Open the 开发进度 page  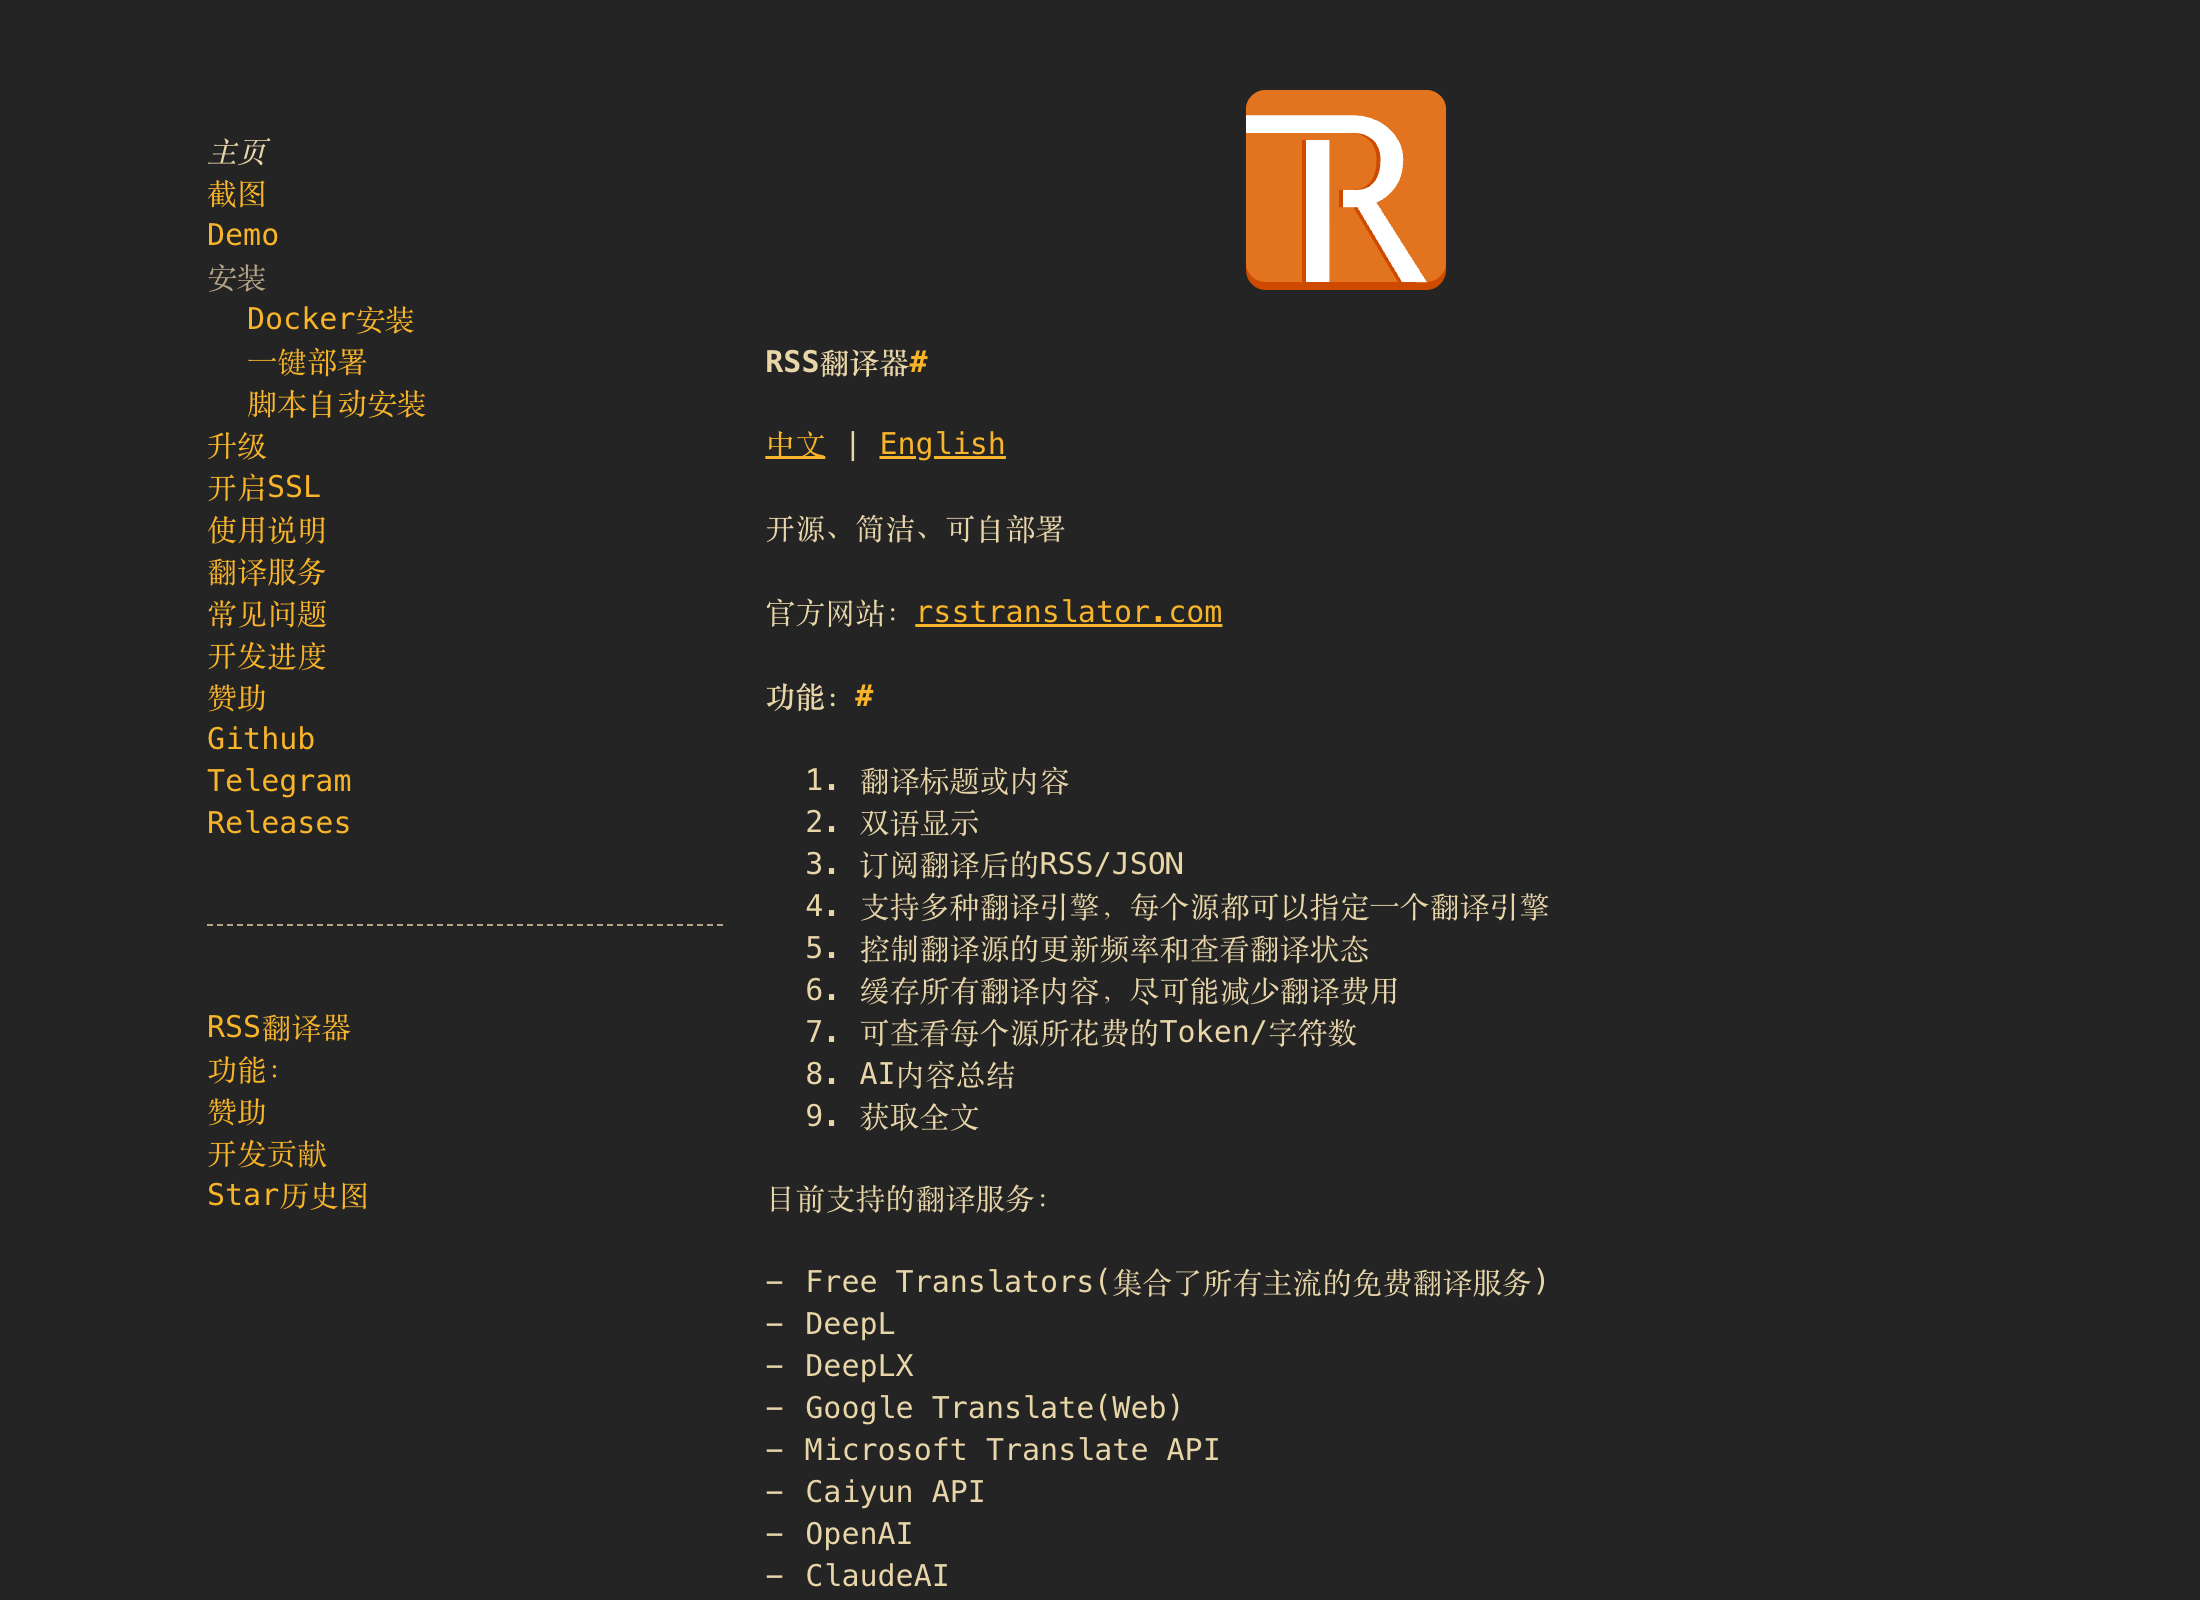[267, 656]
